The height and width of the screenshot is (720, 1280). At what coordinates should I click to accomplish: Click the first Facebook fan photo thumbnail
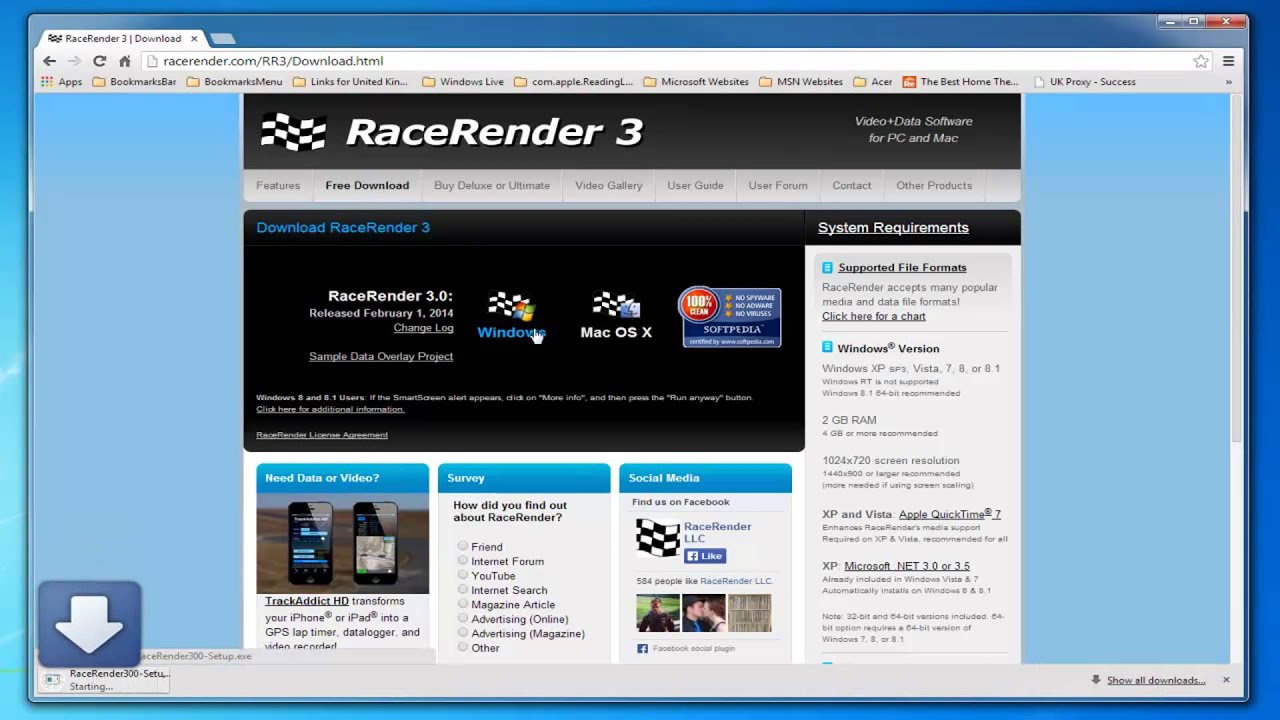click(x=657, y=613)
